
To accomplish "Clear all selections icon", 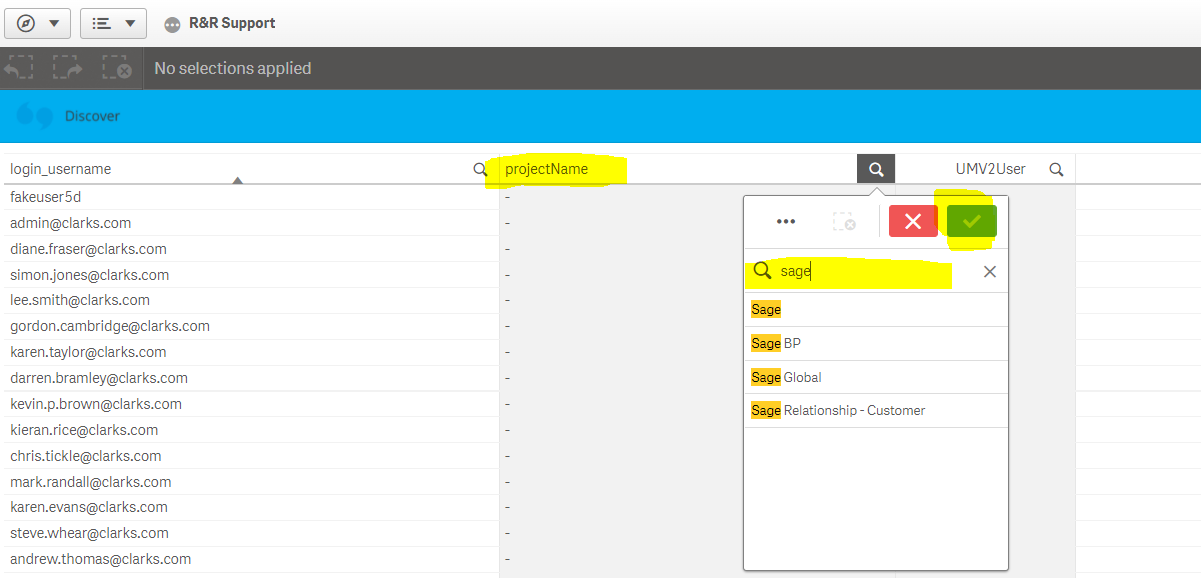I will tap(118, 68).
